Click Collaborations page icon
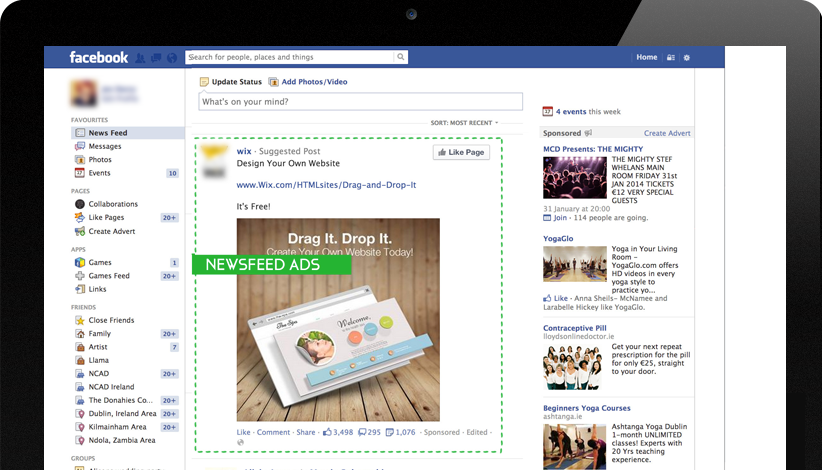Image resolution: width=822 pixels, height=470 pixels. point(80,204)
